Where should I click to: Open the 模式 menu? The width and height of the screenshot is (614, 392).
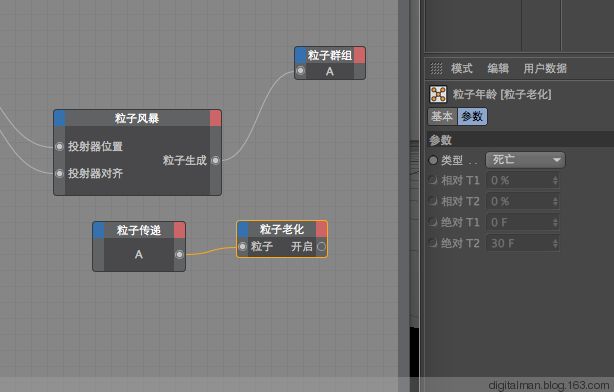pos(462,69)
